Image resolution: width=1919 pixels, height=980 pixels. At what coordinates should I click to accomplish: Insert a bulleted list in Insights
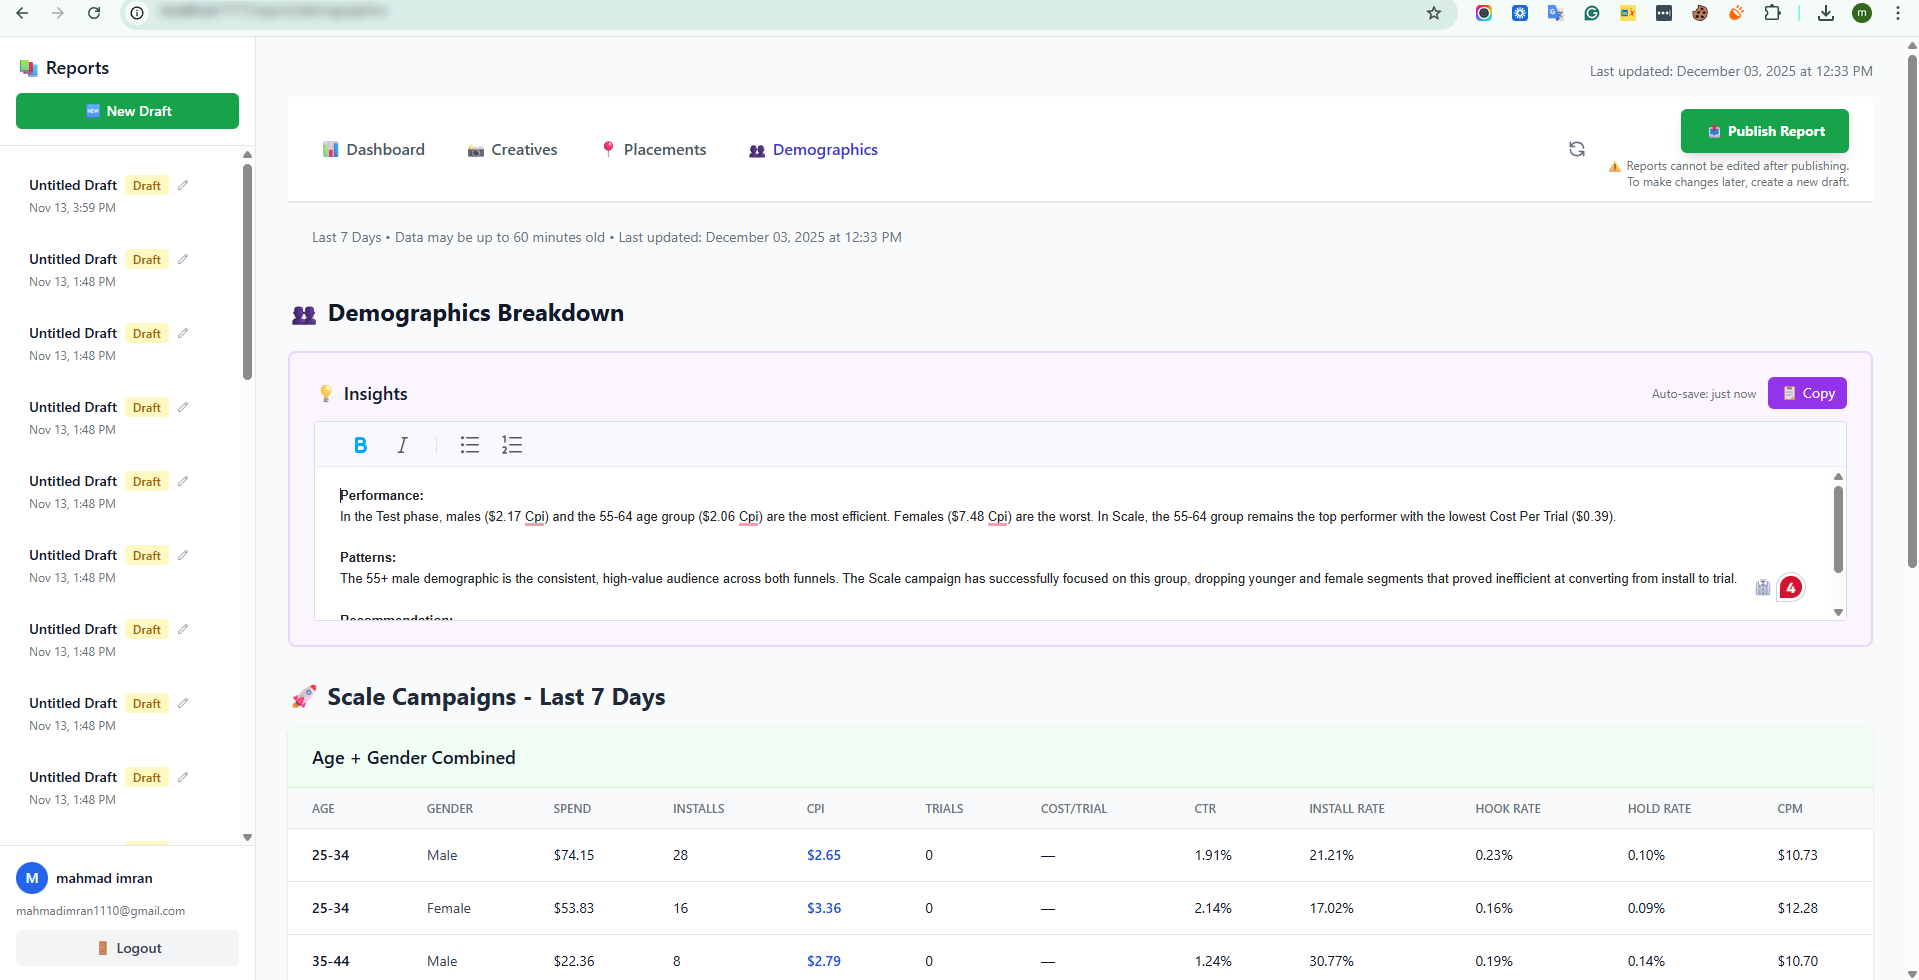[469, 445]
